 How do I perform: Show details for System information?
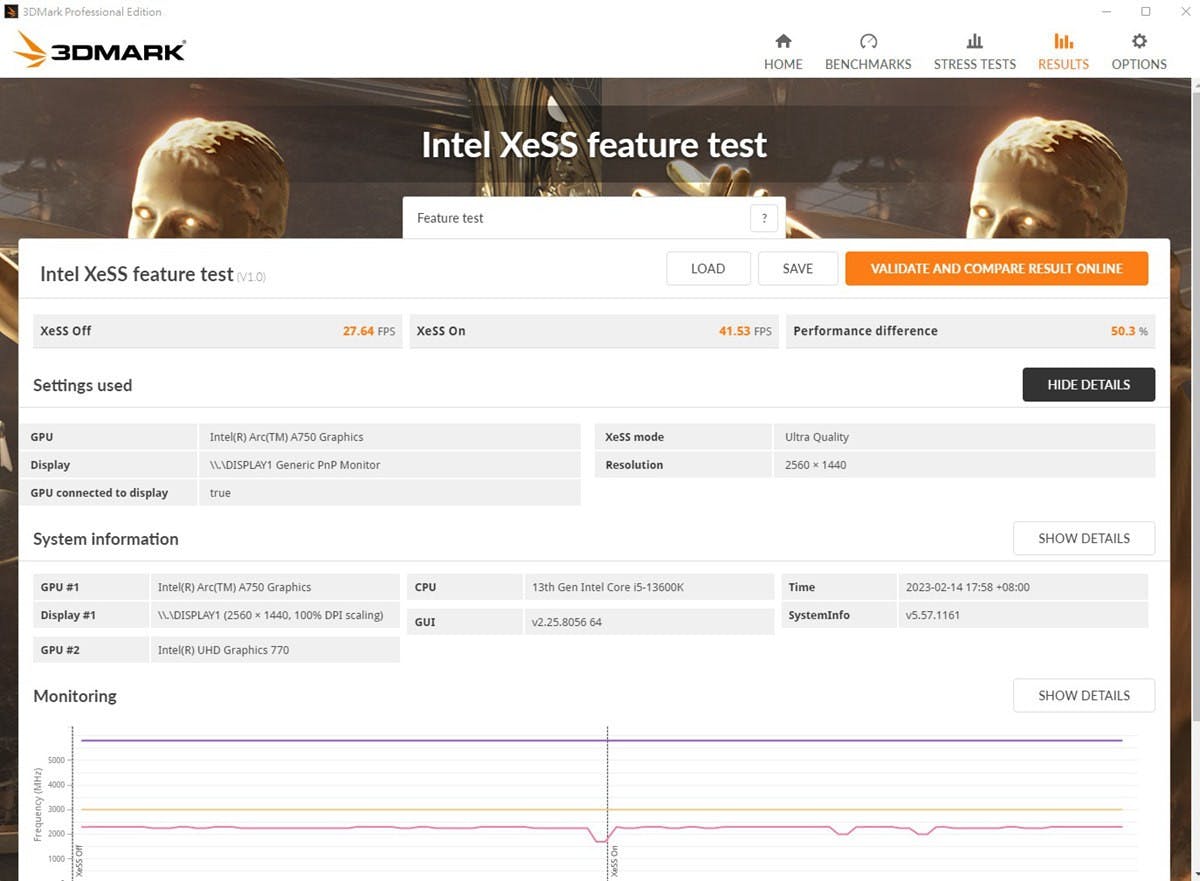tap(1084, 538)
